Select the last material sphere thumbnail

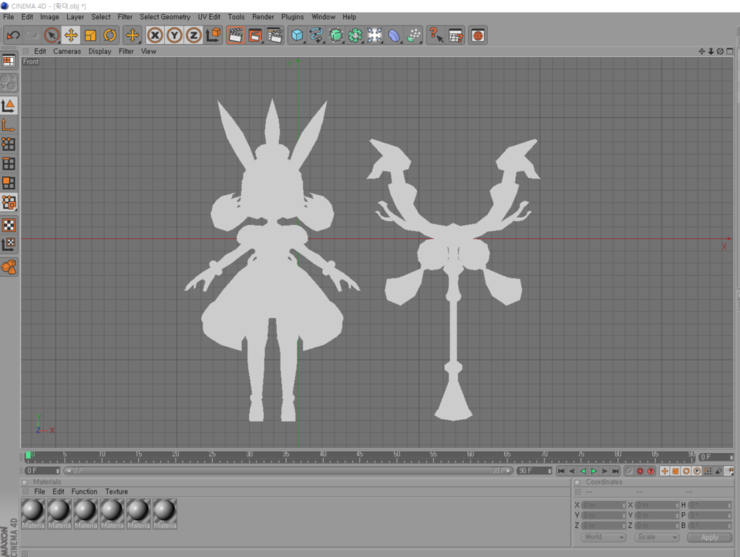pos(165,513)
